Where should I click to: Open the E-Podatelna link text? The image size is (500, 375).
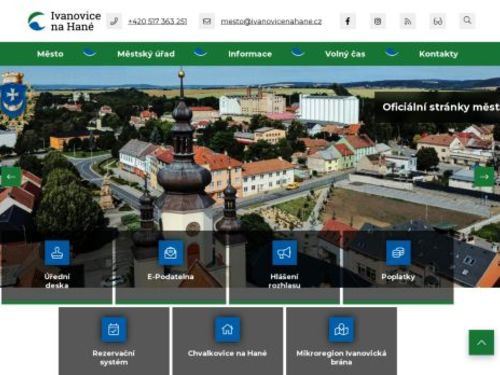171,277
